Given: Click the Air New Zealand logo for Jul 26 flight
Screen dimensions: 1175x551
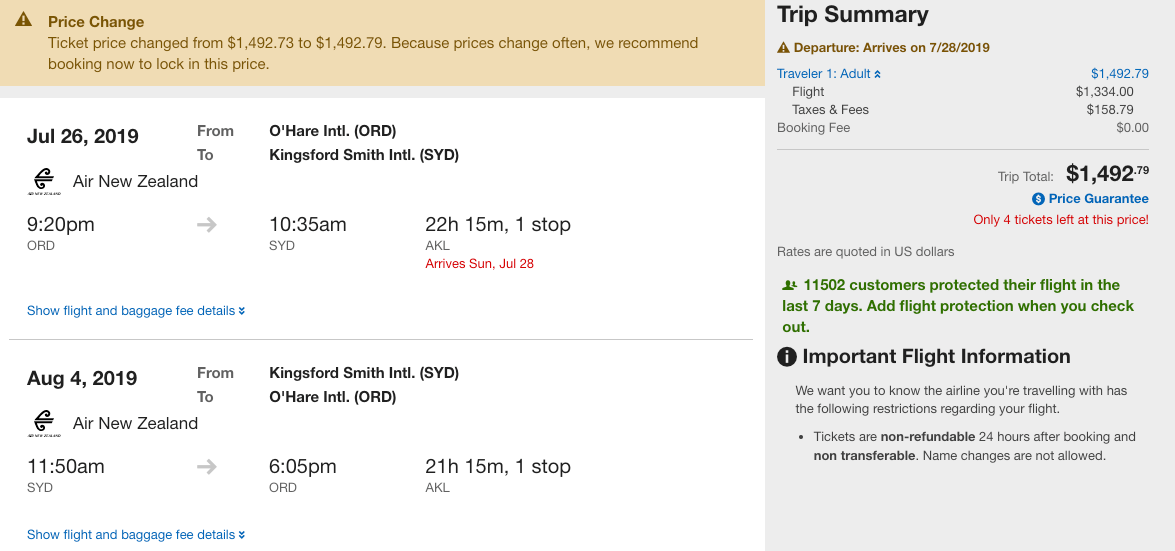Looking at the screenshot, I should pos(43,181).
